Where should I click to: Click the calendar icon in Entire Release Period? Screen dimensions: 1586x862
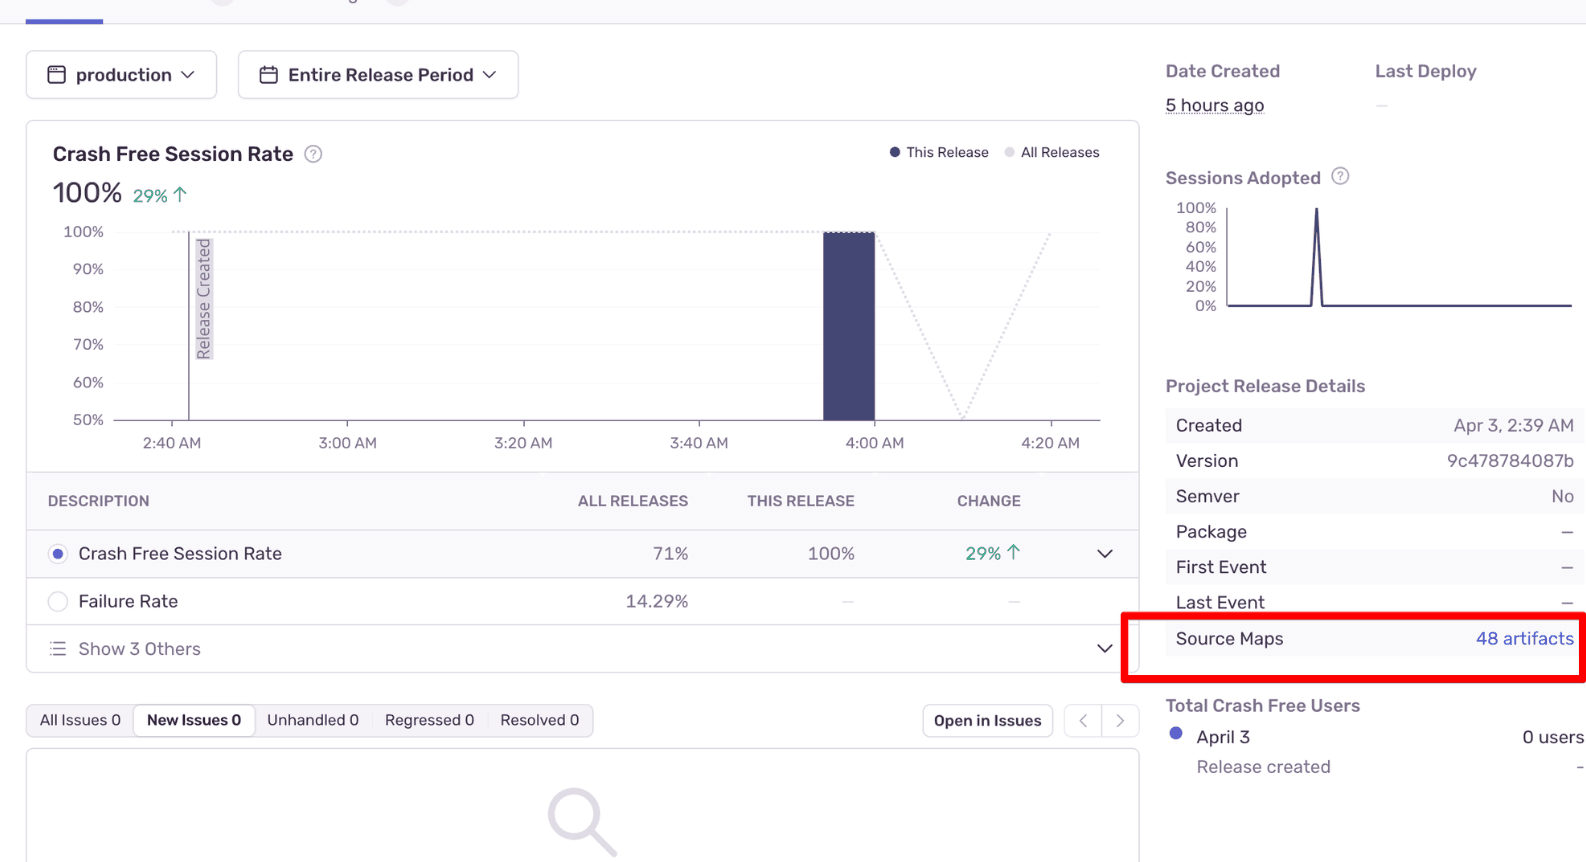[x=268, y=75]
